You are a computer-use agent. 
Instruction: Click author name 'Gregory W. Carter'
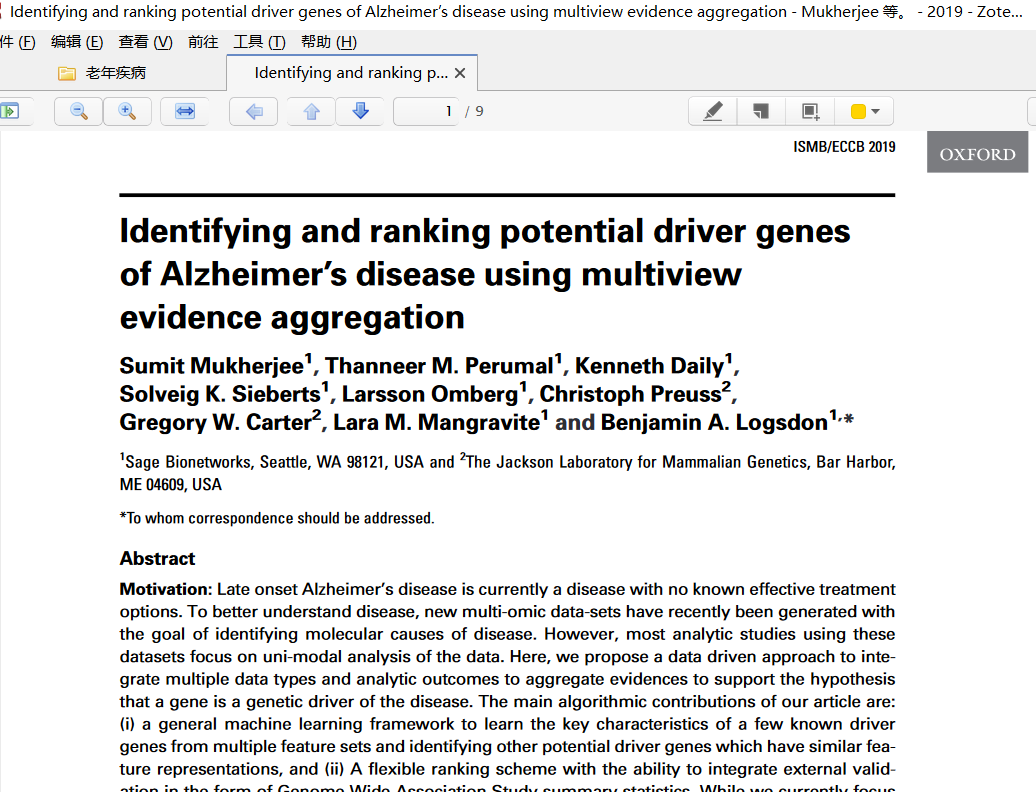tap(215, 421)
